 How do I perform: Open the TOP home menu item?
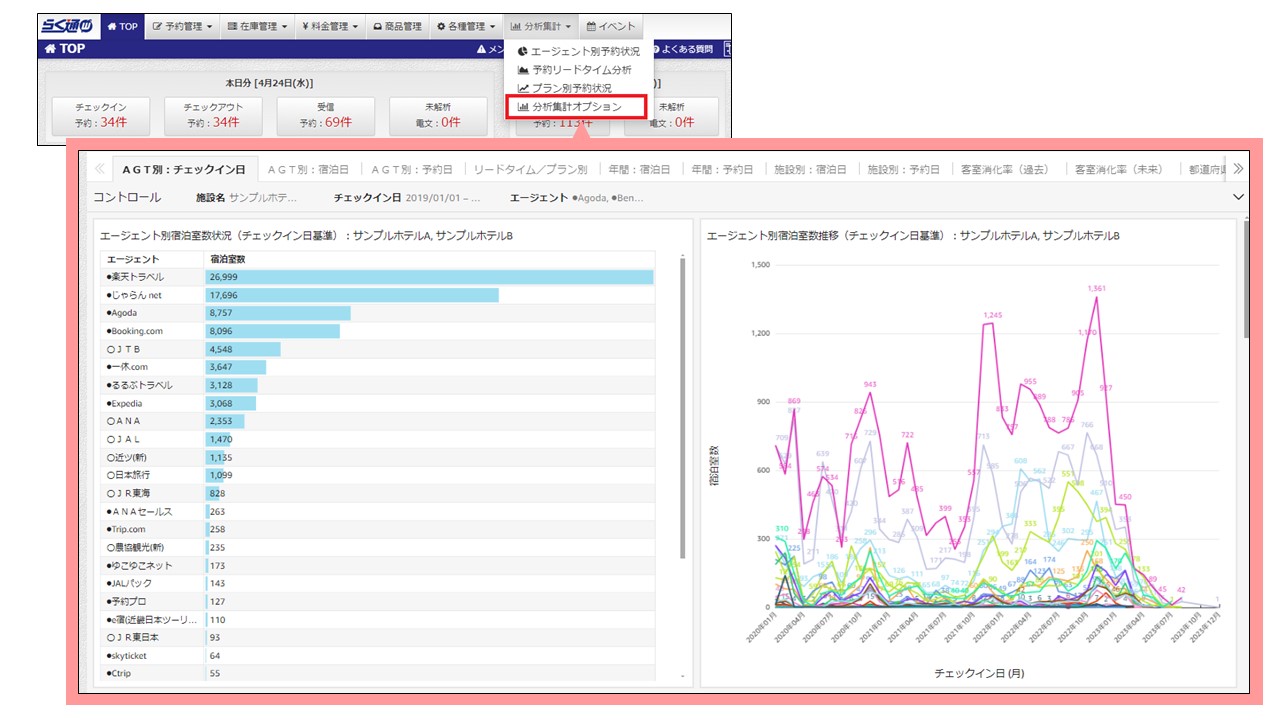click(122, 27)
